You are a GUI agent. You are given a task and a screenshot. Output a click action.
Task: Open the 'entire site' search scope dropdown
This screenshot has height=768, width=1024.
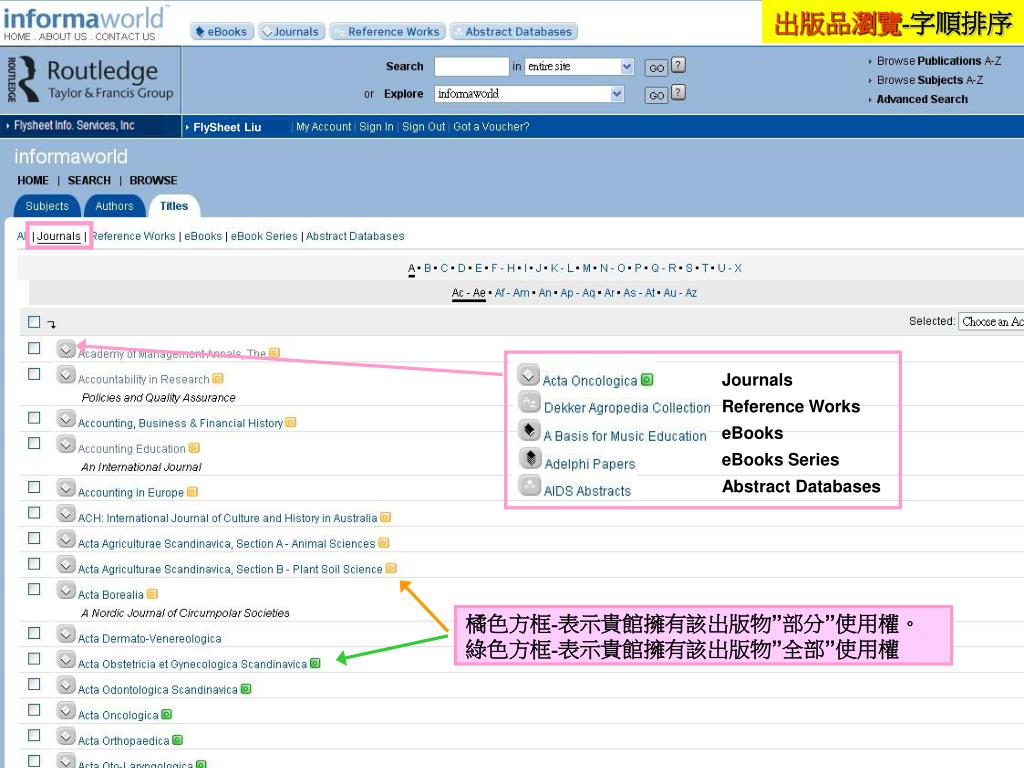click(x=579, y=67)
